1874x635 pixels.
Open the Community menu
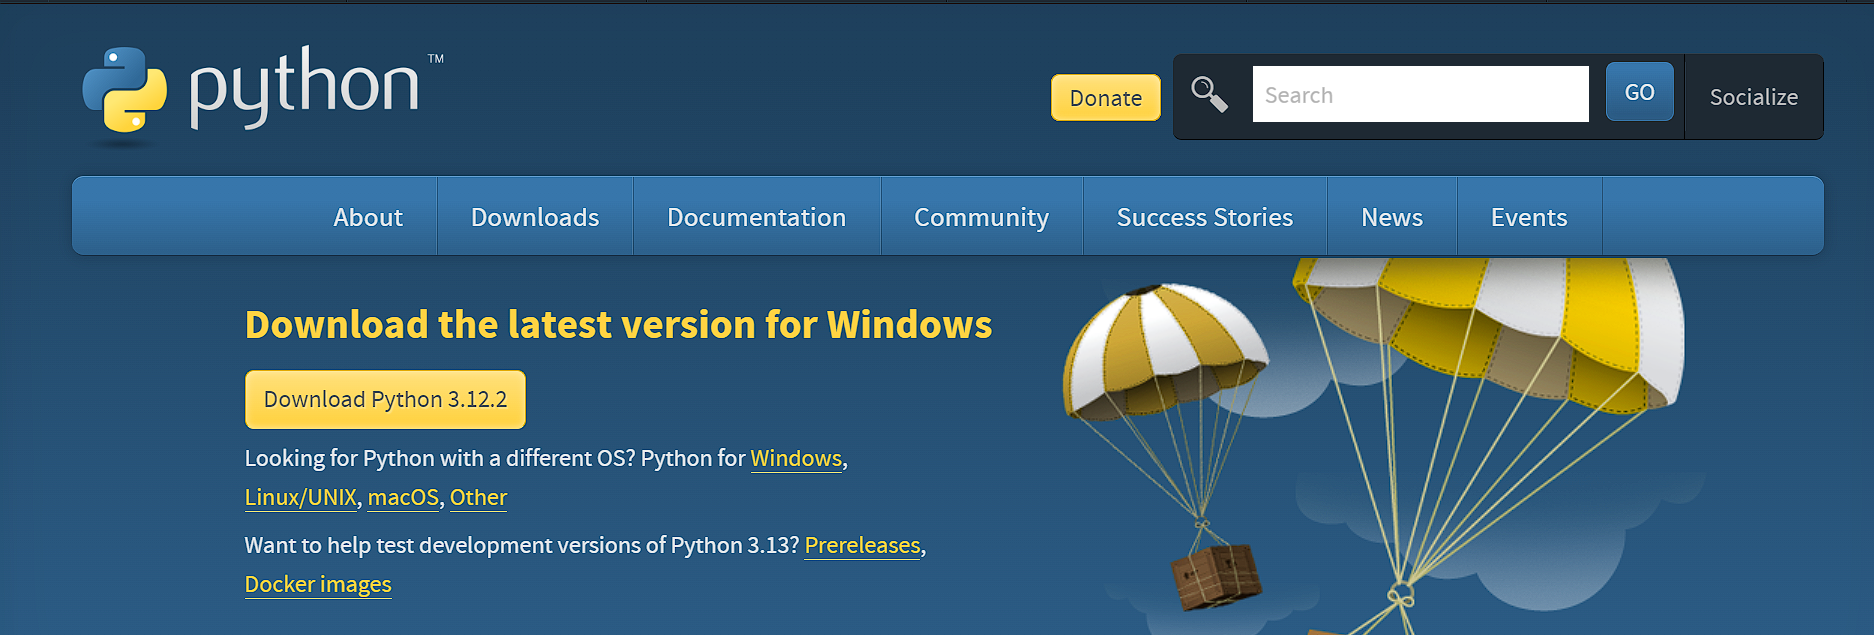tap(981, 217)
